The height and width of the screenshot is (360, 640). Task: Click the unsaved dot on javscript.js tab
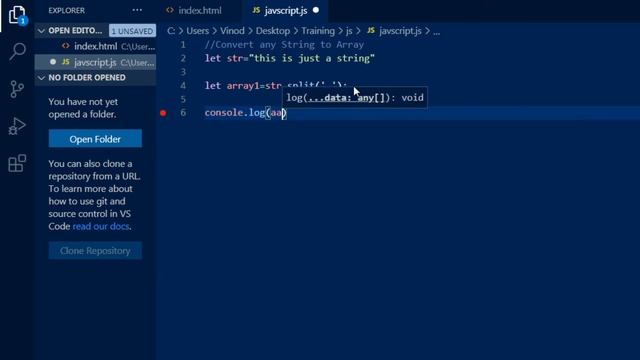[316, 10]
